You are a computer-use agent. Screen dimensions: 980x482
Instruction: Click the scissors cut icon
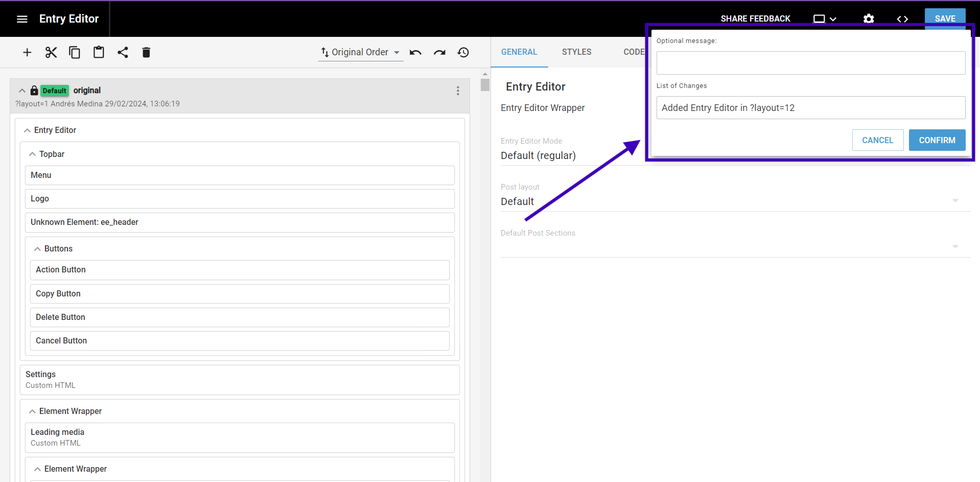click(x=51, y=52)
